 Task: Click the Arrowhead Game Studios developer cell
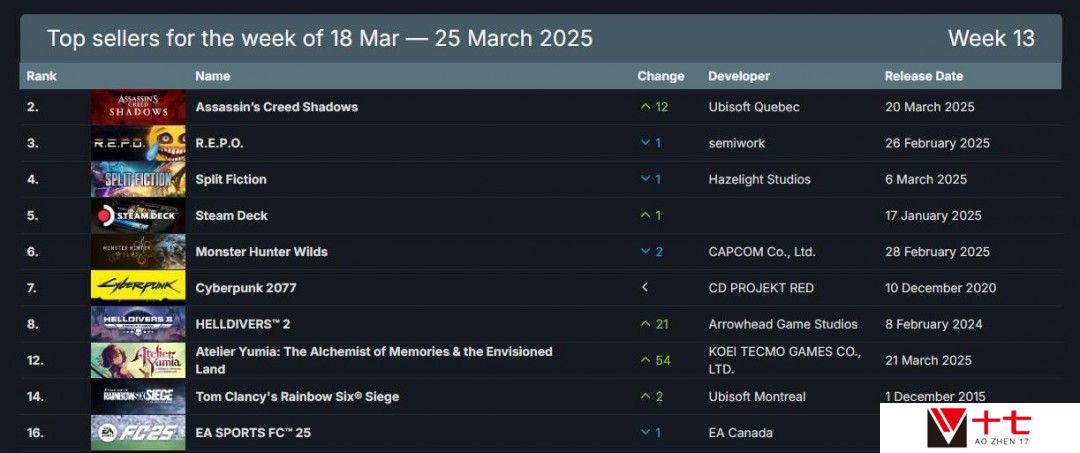(x=783, y=324)
